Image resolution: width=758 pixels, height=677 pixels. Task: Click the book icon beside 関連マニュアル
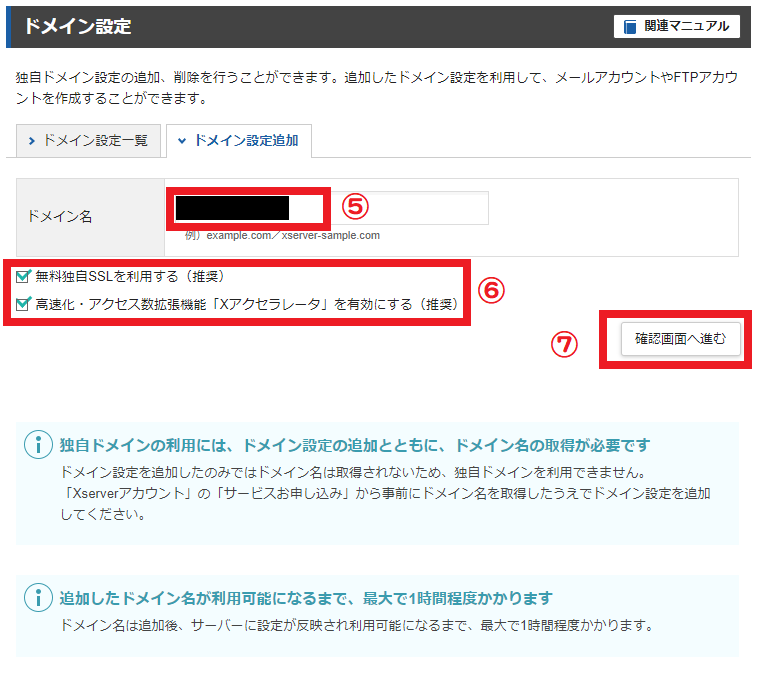tap(629, 26)
